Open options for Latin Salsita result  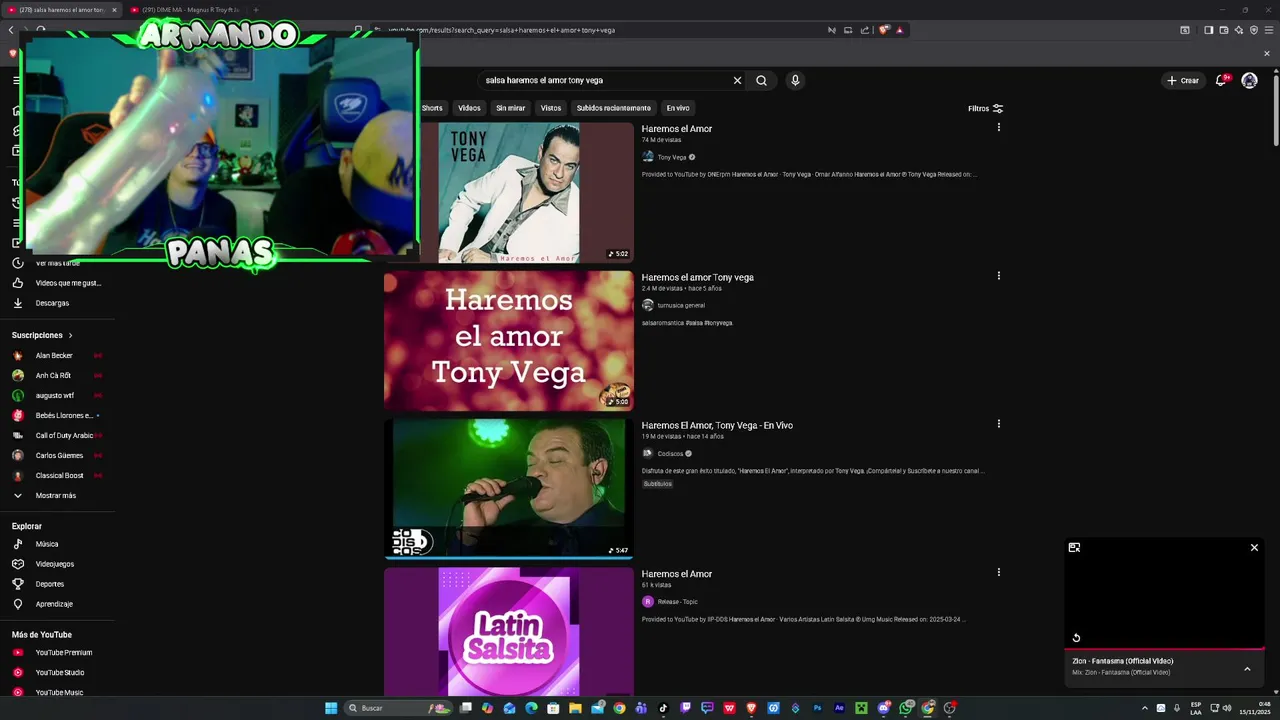[x=998, y=572]
